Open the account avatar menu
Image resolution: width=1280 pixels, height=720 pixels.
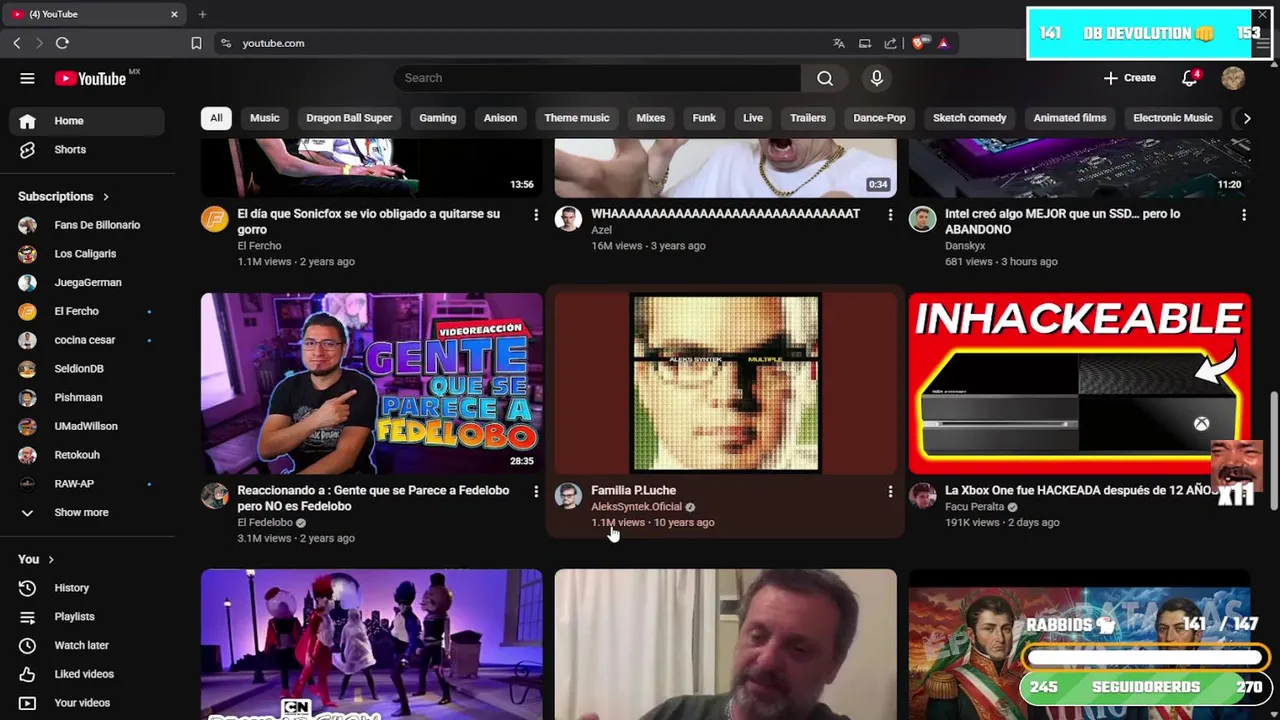[x=1233, y=78]
